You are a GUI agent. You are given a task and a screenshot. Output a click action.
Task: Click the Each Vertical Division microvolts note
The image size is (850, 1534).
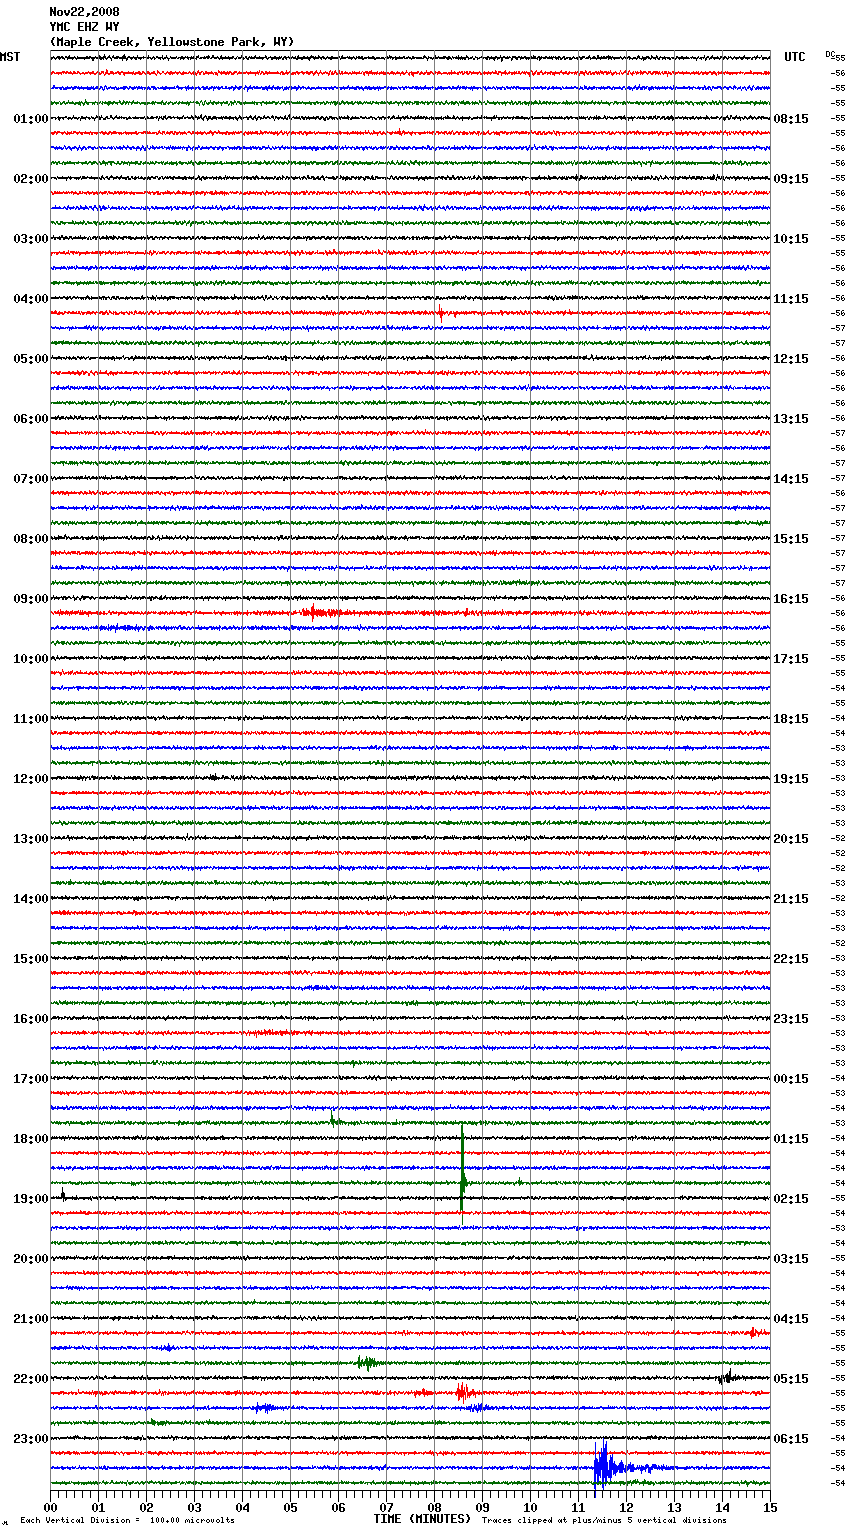[127, 1520]
